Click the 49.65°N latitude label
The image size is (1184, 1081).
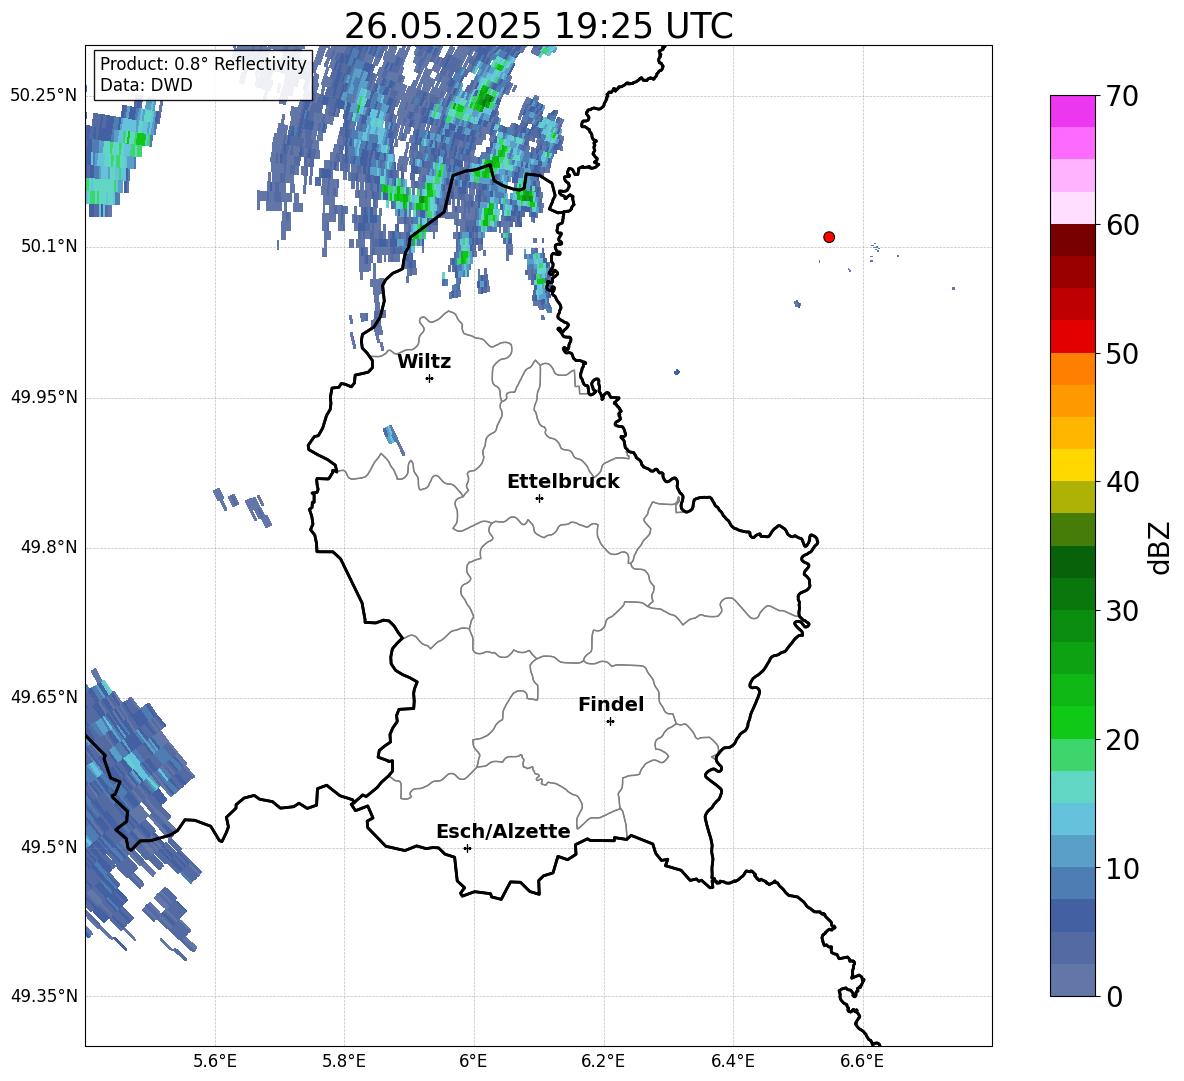tap(44, 696)
